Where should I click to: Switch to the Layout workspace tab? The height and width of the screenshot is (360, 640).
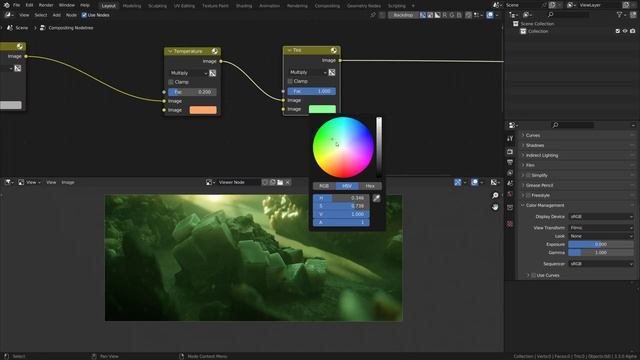pos(109,6)
